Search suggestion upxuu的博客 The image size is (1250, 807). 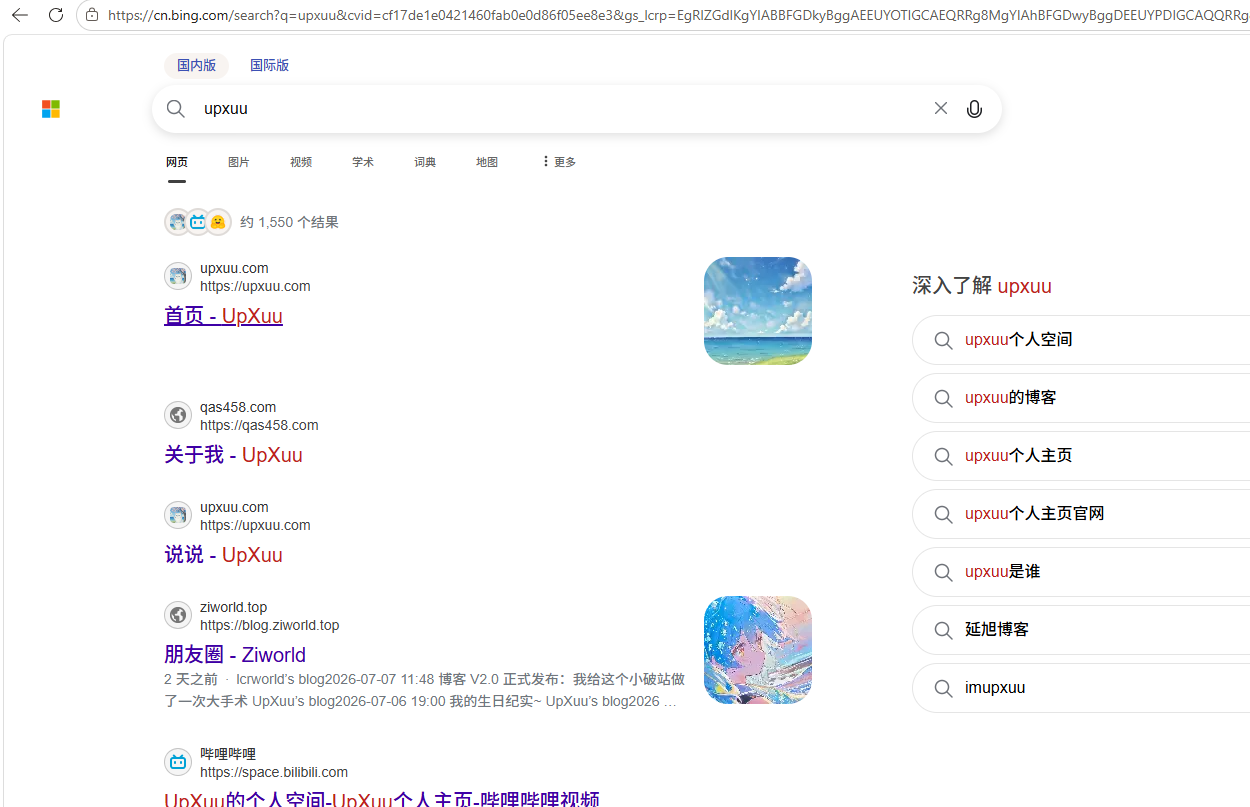point(1082,398)
